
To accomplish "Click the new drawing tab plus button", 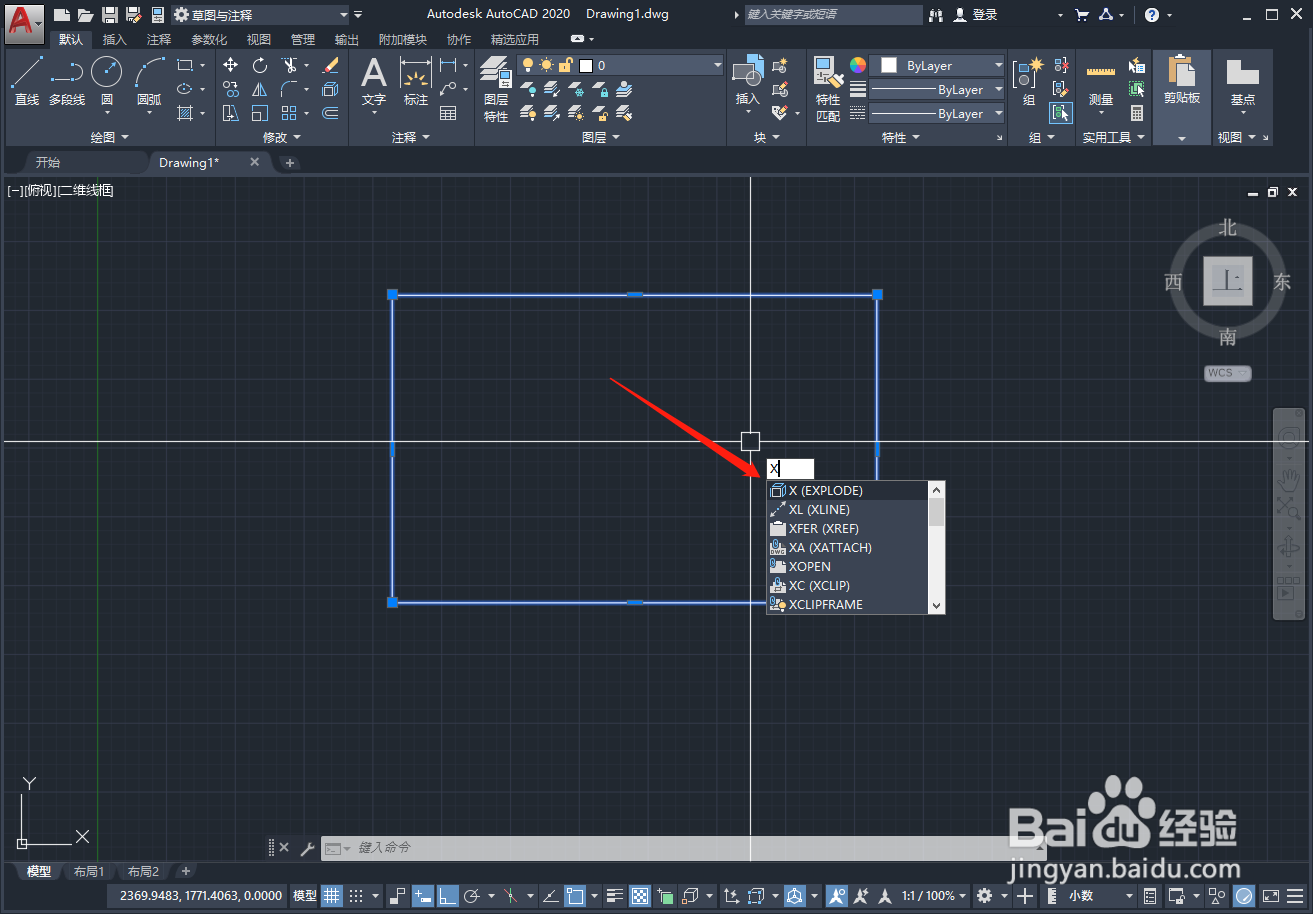I will (289, 162).
